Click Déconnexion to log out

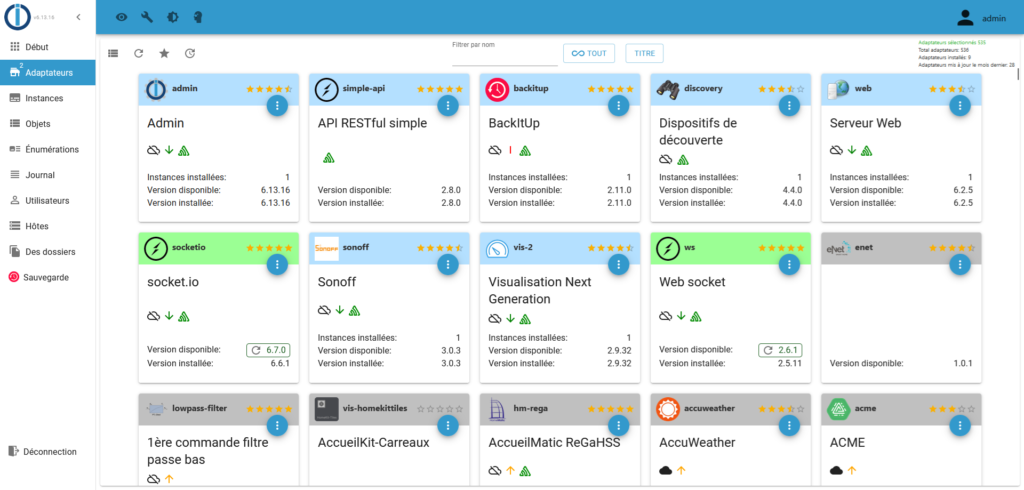click(48, 451)
